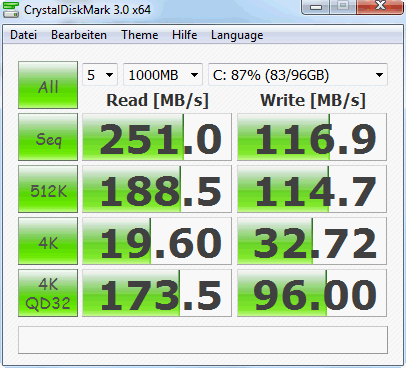Click the Write [MB/s] column header

pyautogui.click(x=313, y=100)
